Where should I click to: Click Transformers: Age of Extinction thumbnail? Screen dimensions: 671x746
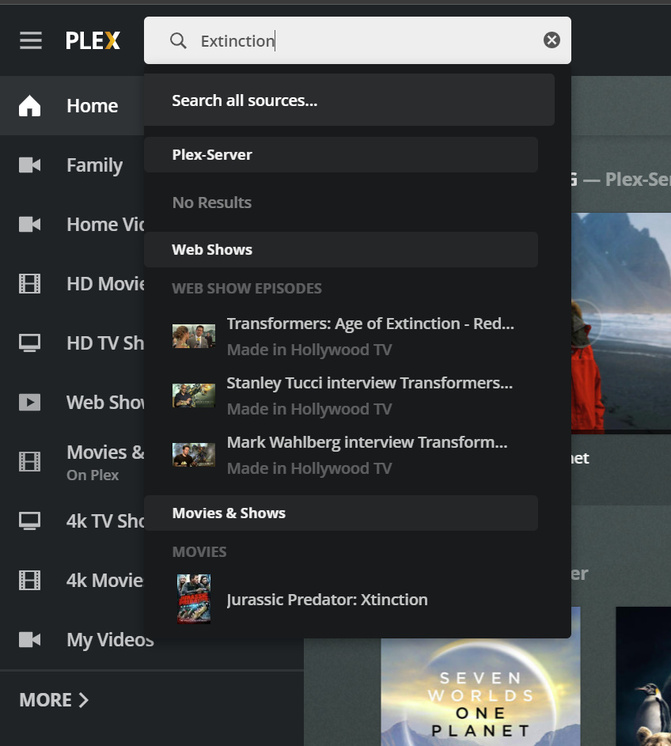click(194, 336)
